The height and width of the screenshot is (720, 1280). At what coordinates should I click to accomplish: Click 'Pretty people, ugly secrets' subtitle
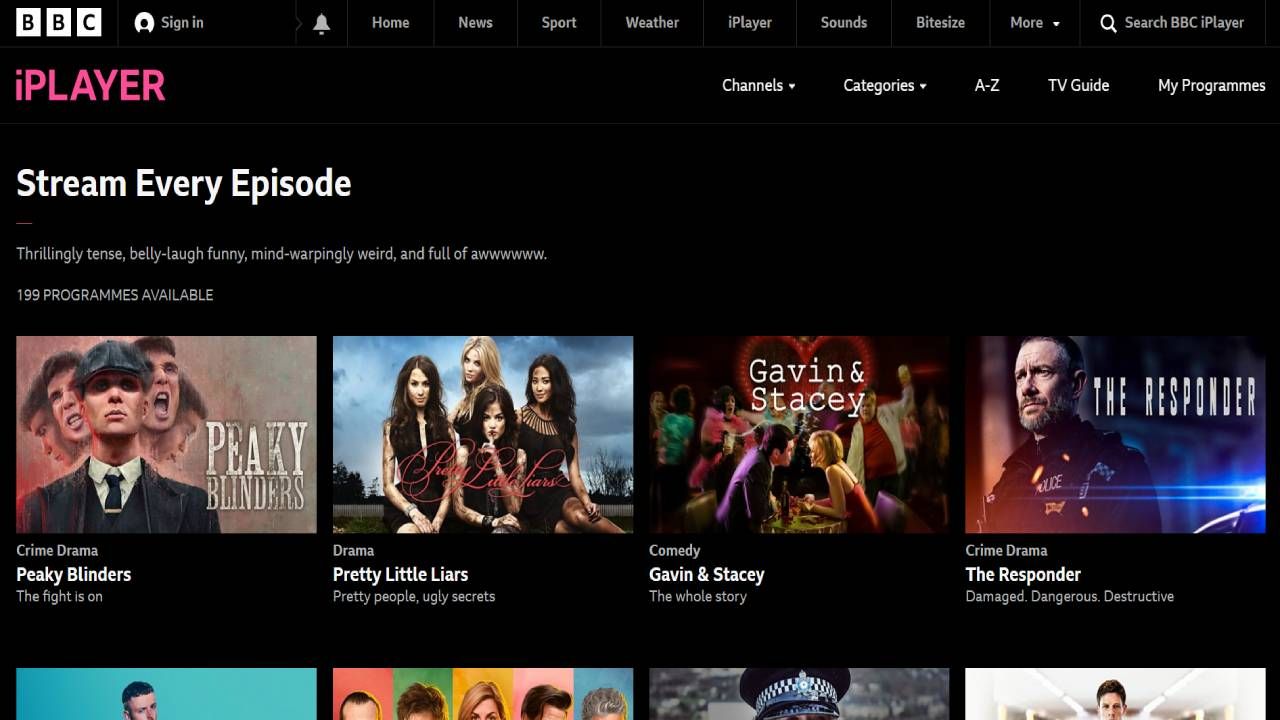(x=414, y=596)
